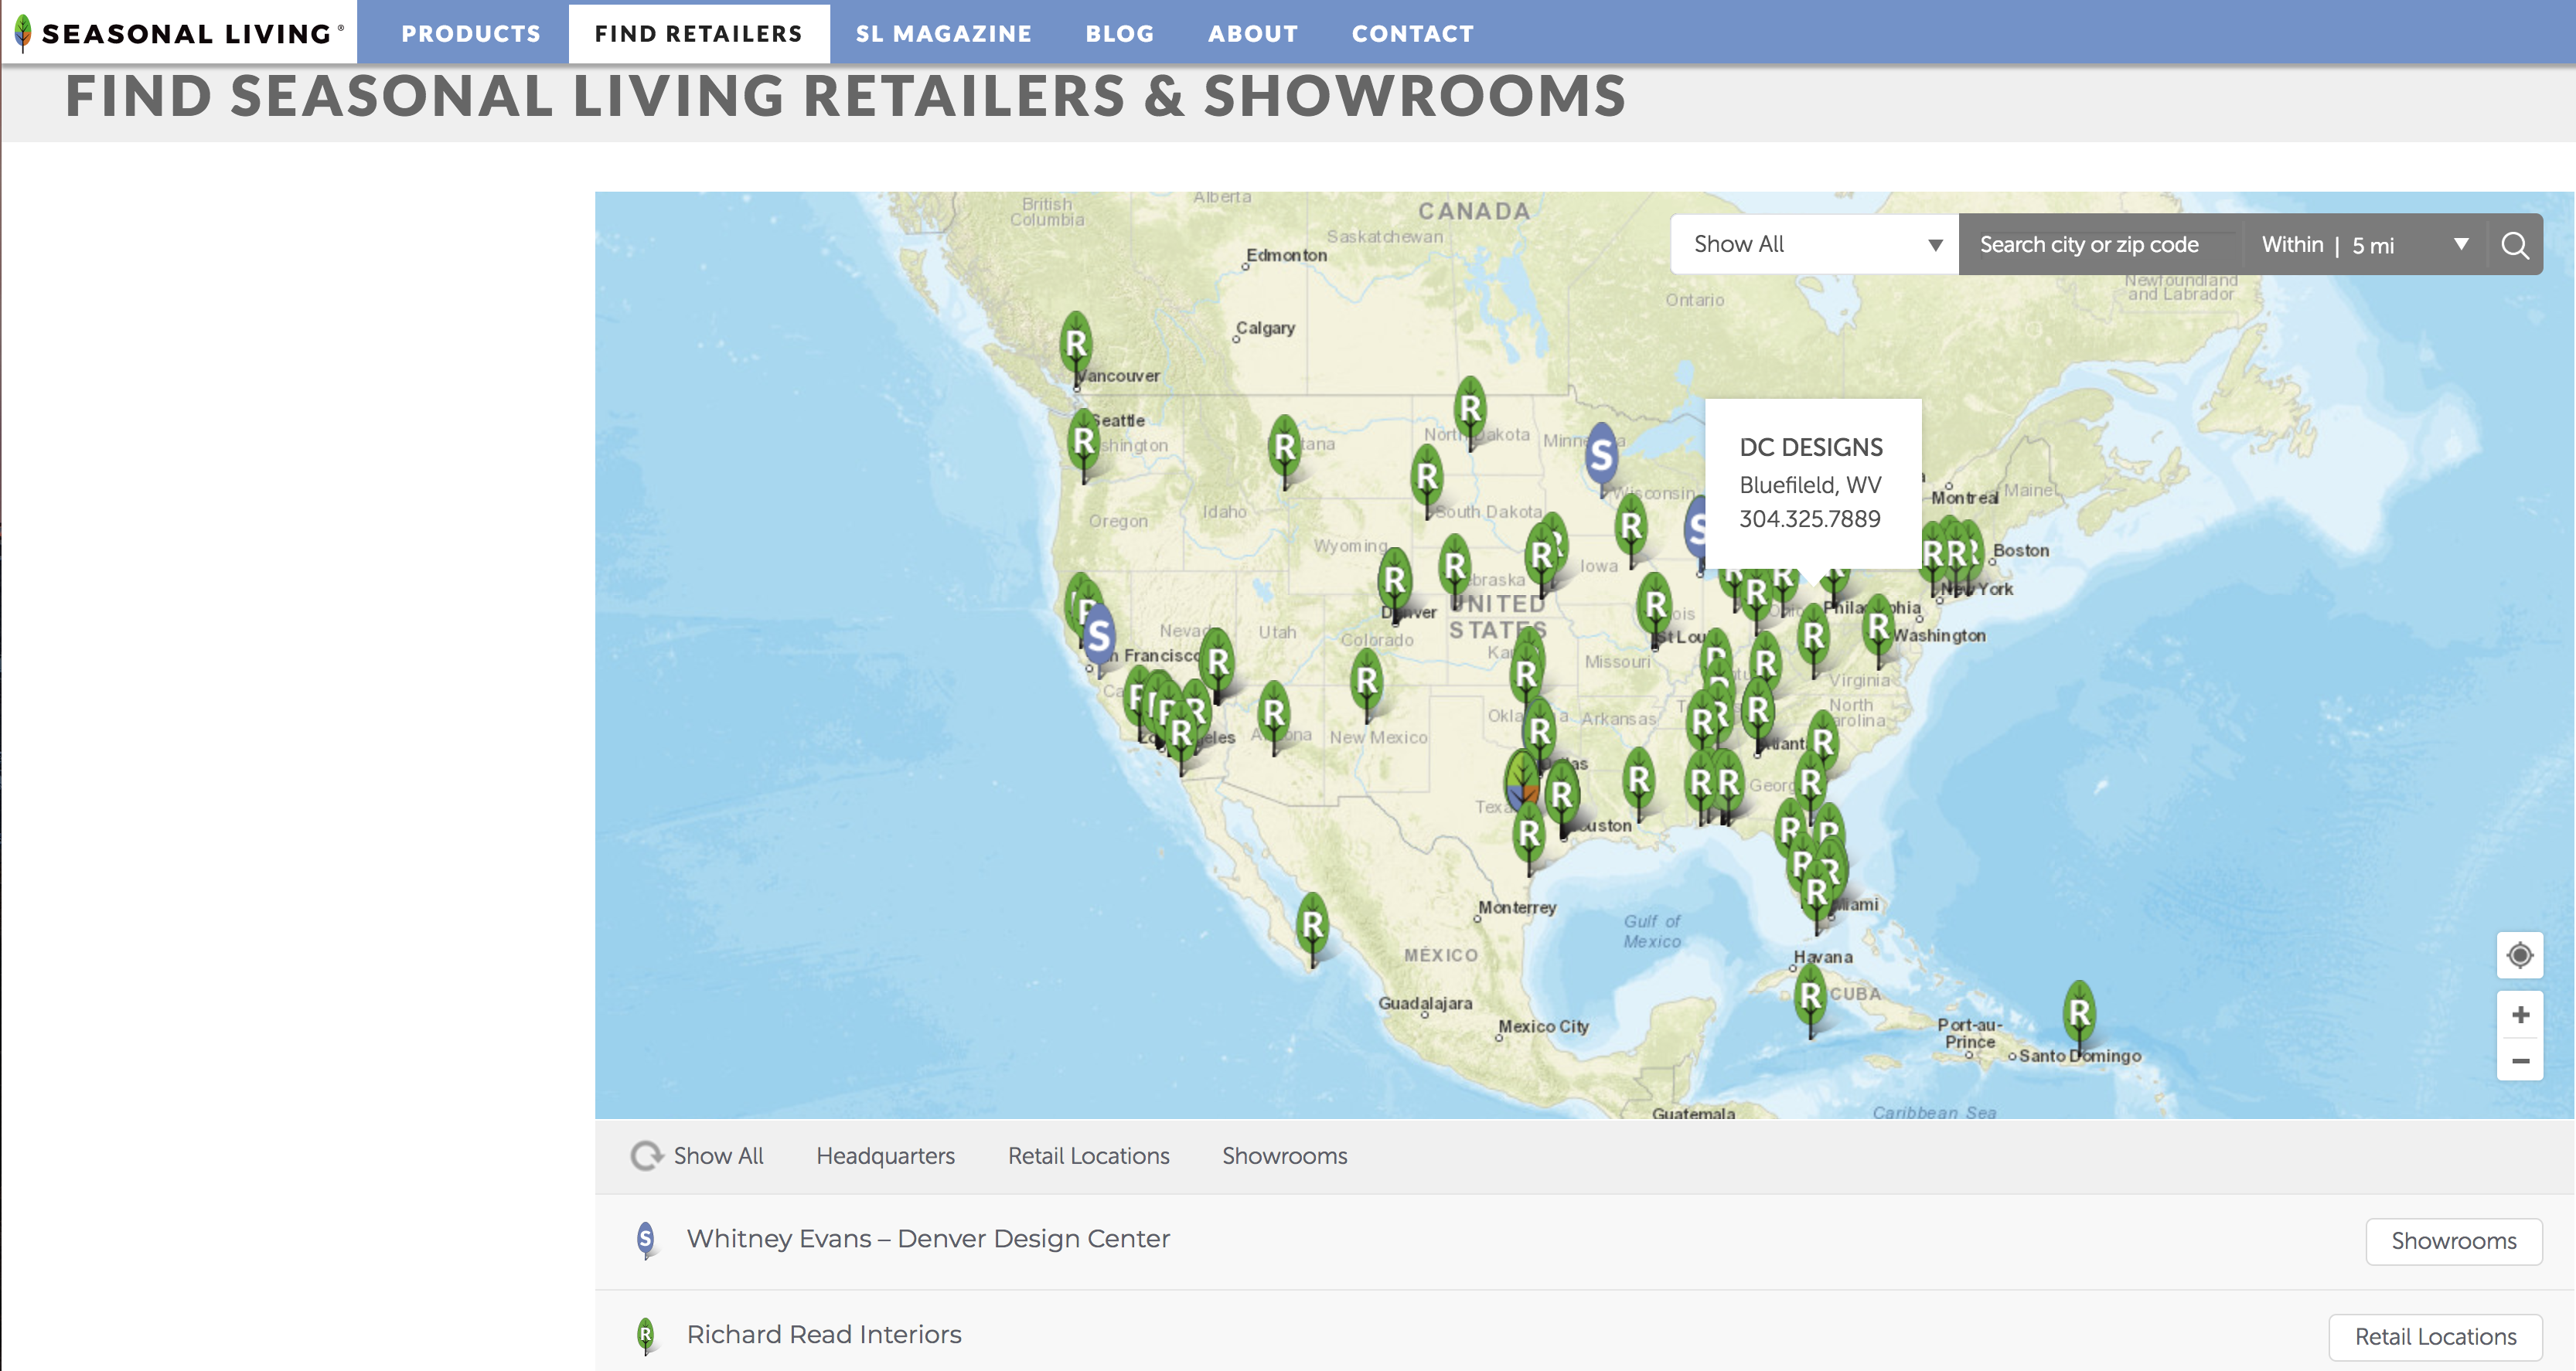Open SL Magazine page
This screenshot has height=1371, width=2576.
click(943, 34)
